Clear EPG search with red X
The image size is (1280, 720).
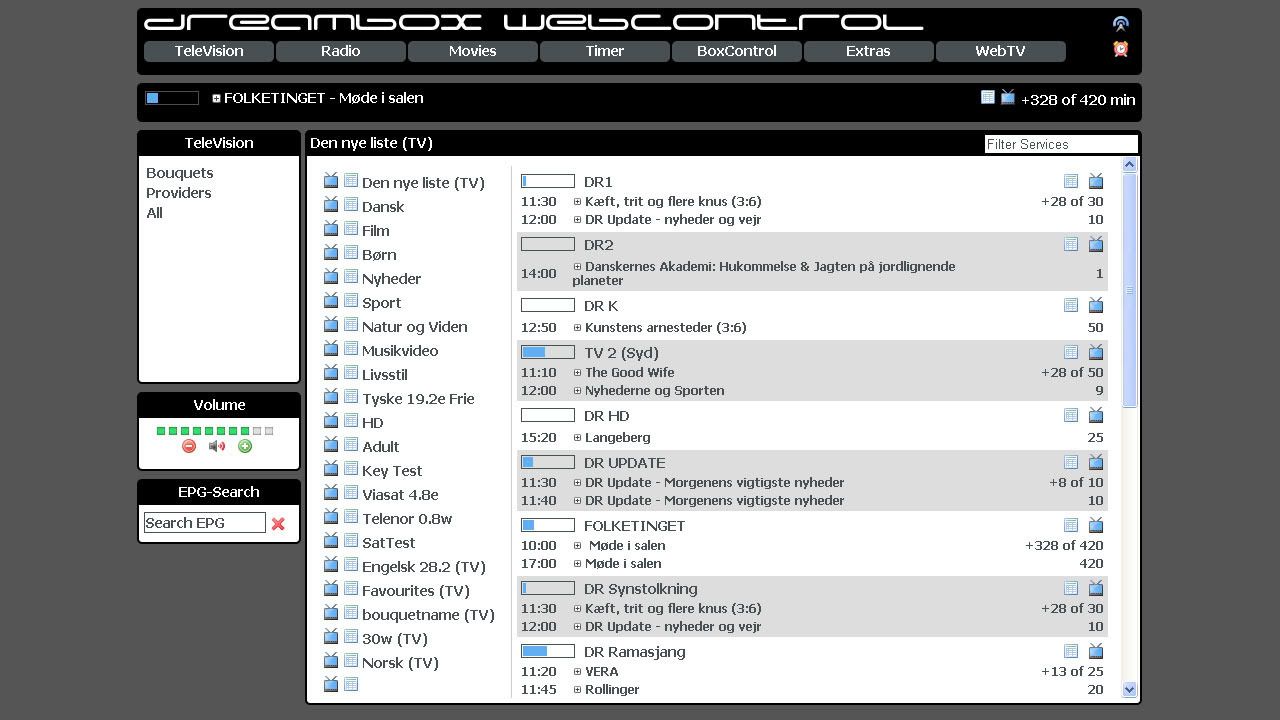[278, 523]
